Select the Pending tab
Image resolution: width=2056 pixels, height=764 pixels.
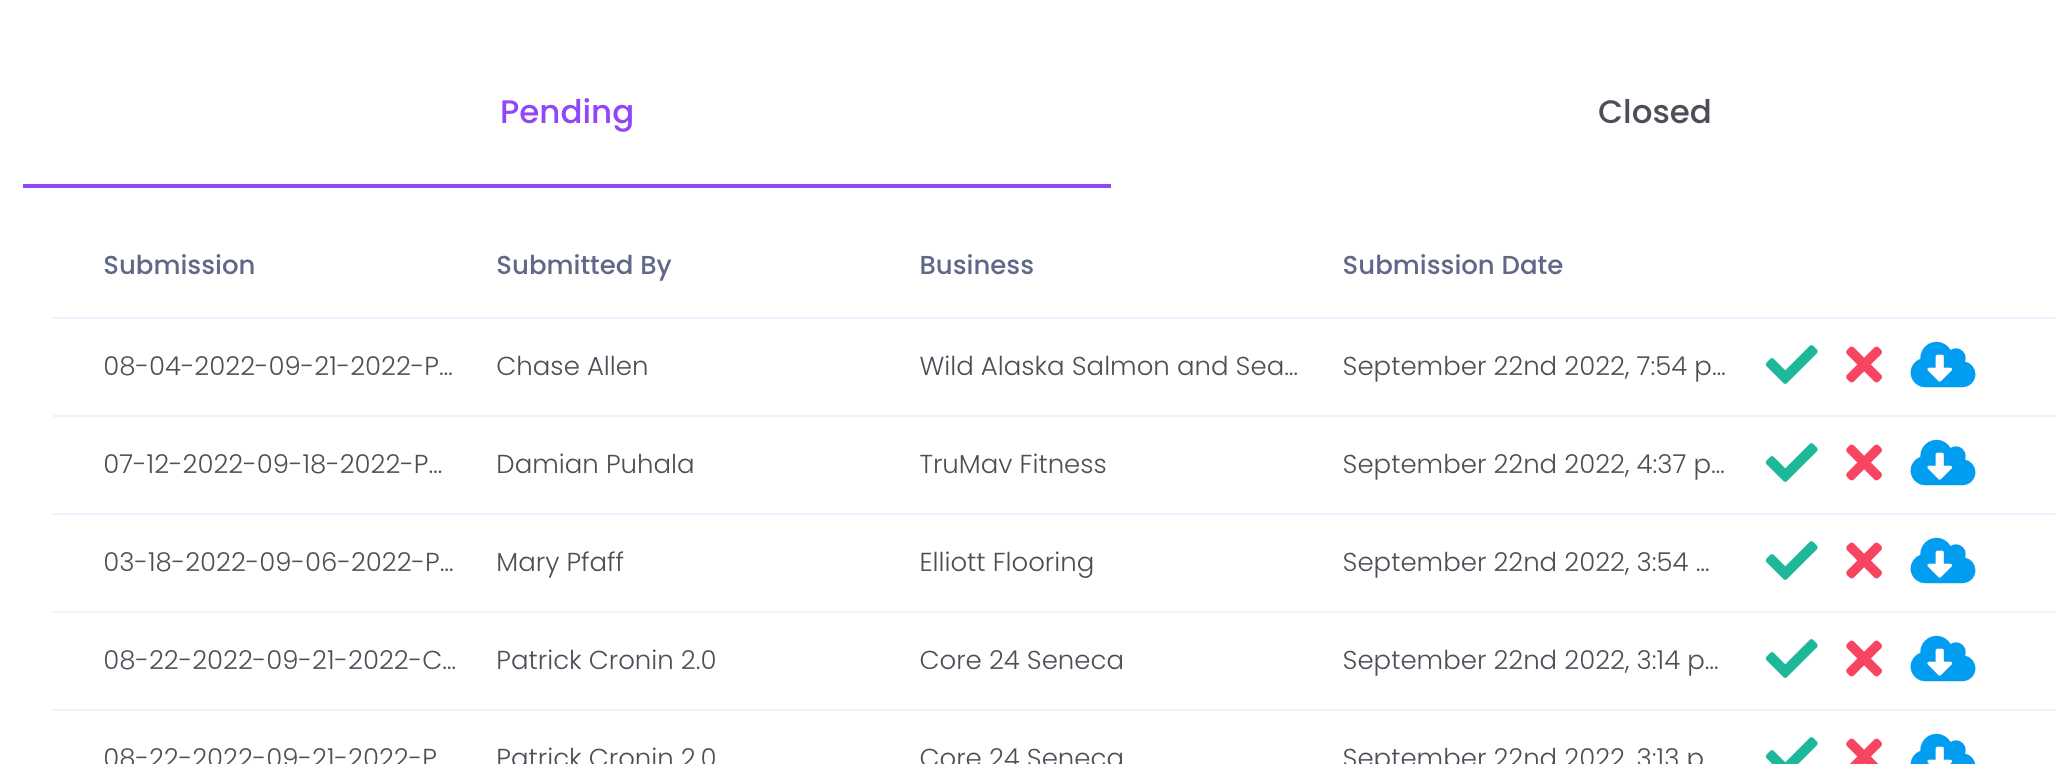point(566,112)
